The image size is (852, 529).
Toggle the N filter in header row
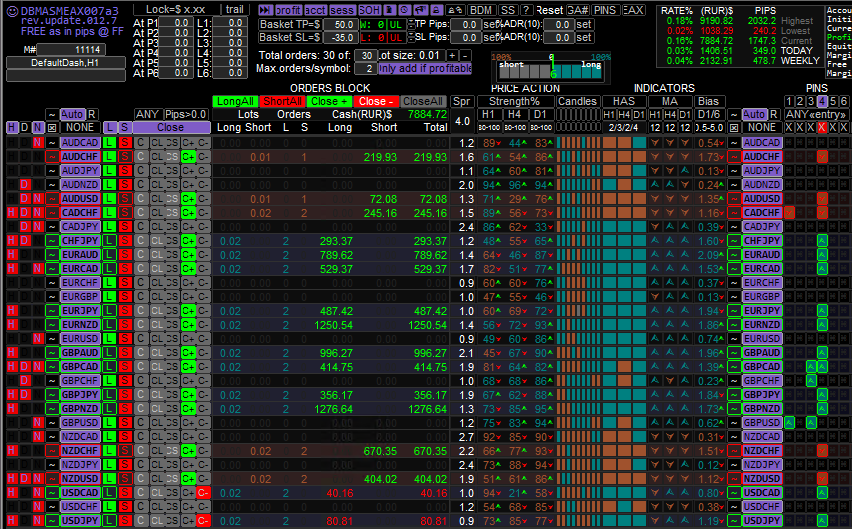[x=37, y=127]
